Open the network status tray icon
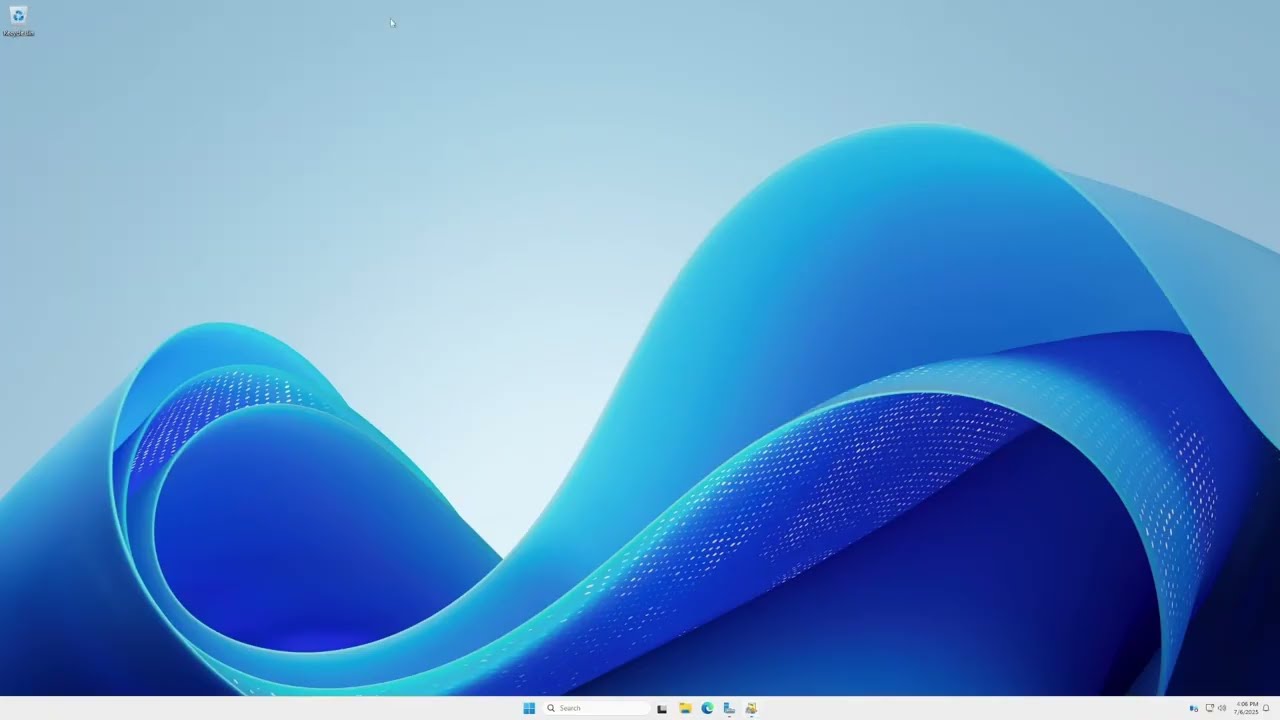Viewport: 1280px width, 720px height. pos(1209,708)
